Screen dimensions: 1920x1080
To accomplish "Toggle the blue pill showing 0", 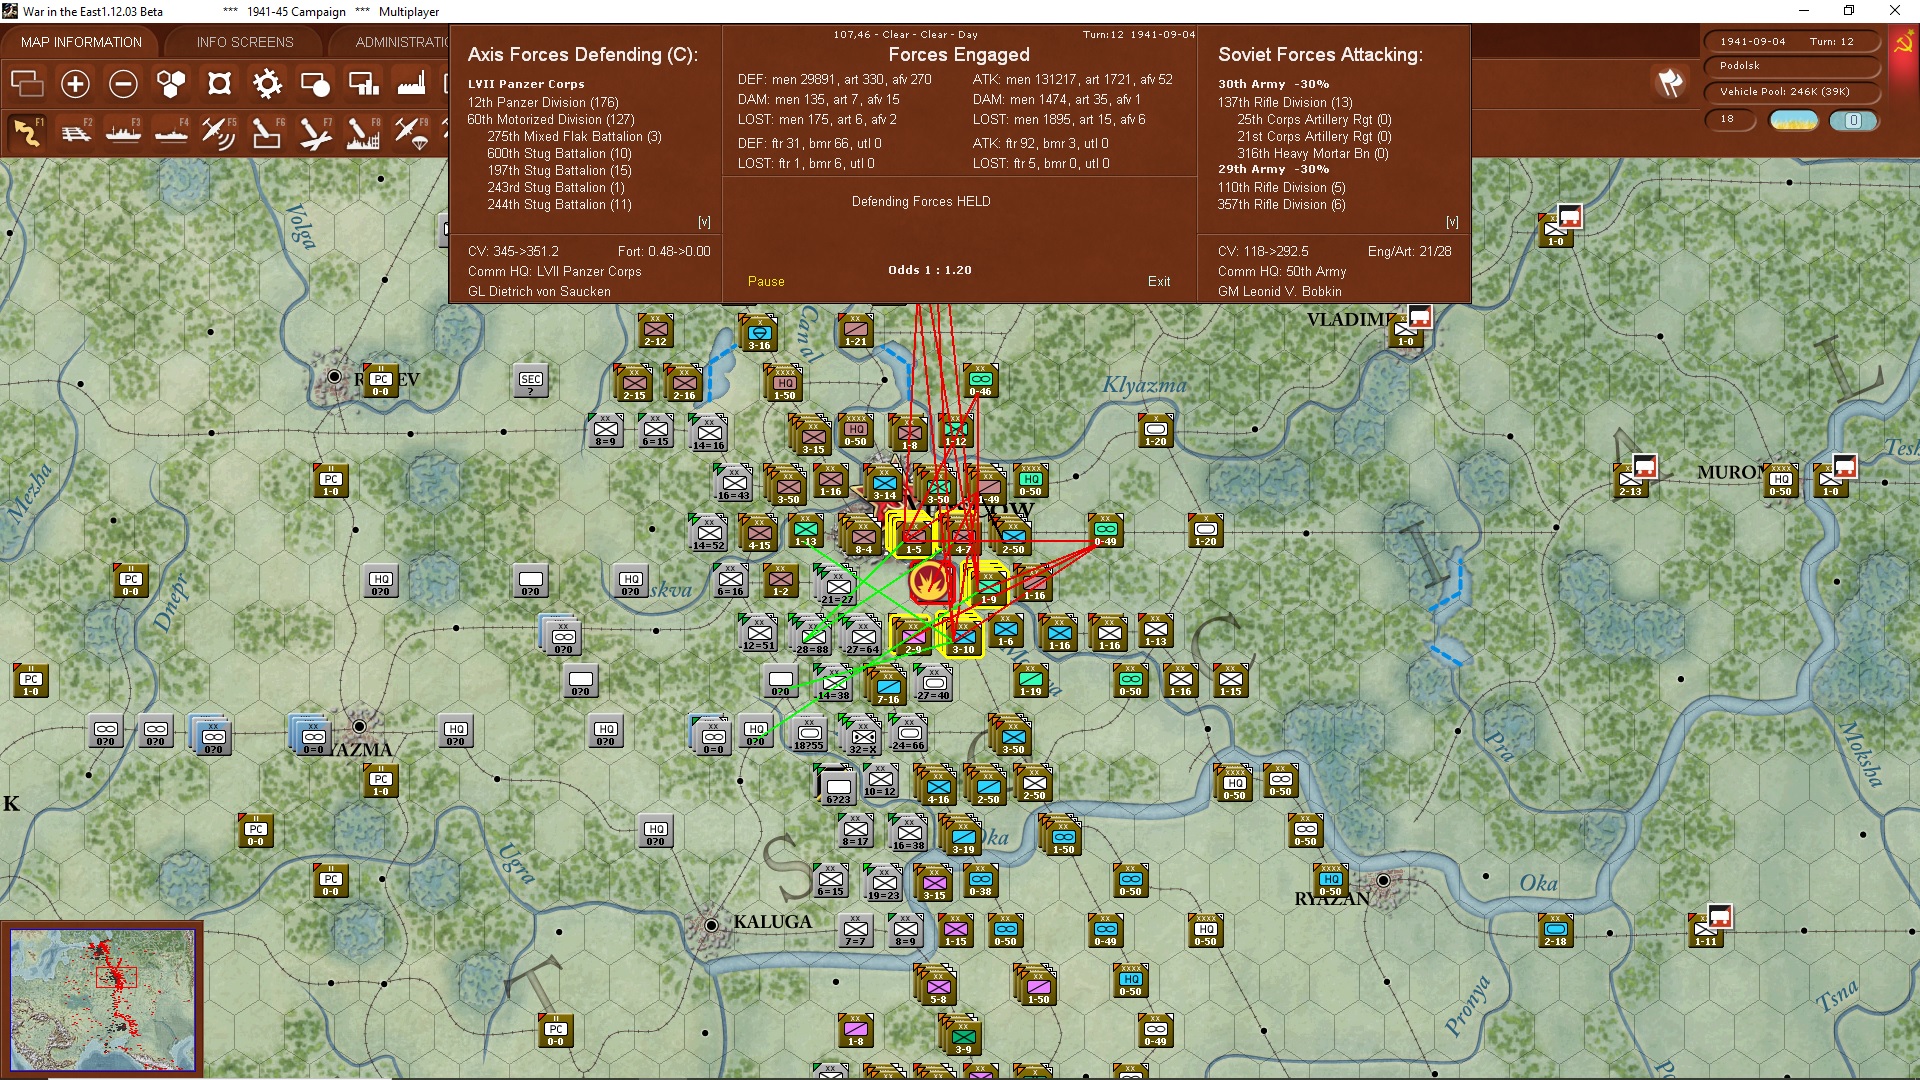I will 1853,120.
